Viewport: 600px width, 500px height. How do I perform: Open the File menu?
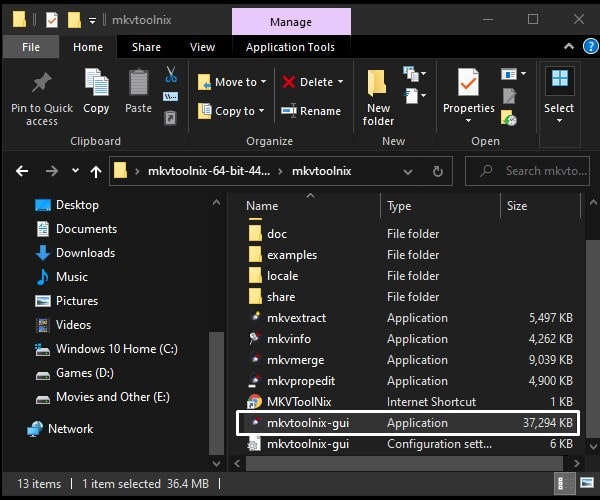pos(31,47)
